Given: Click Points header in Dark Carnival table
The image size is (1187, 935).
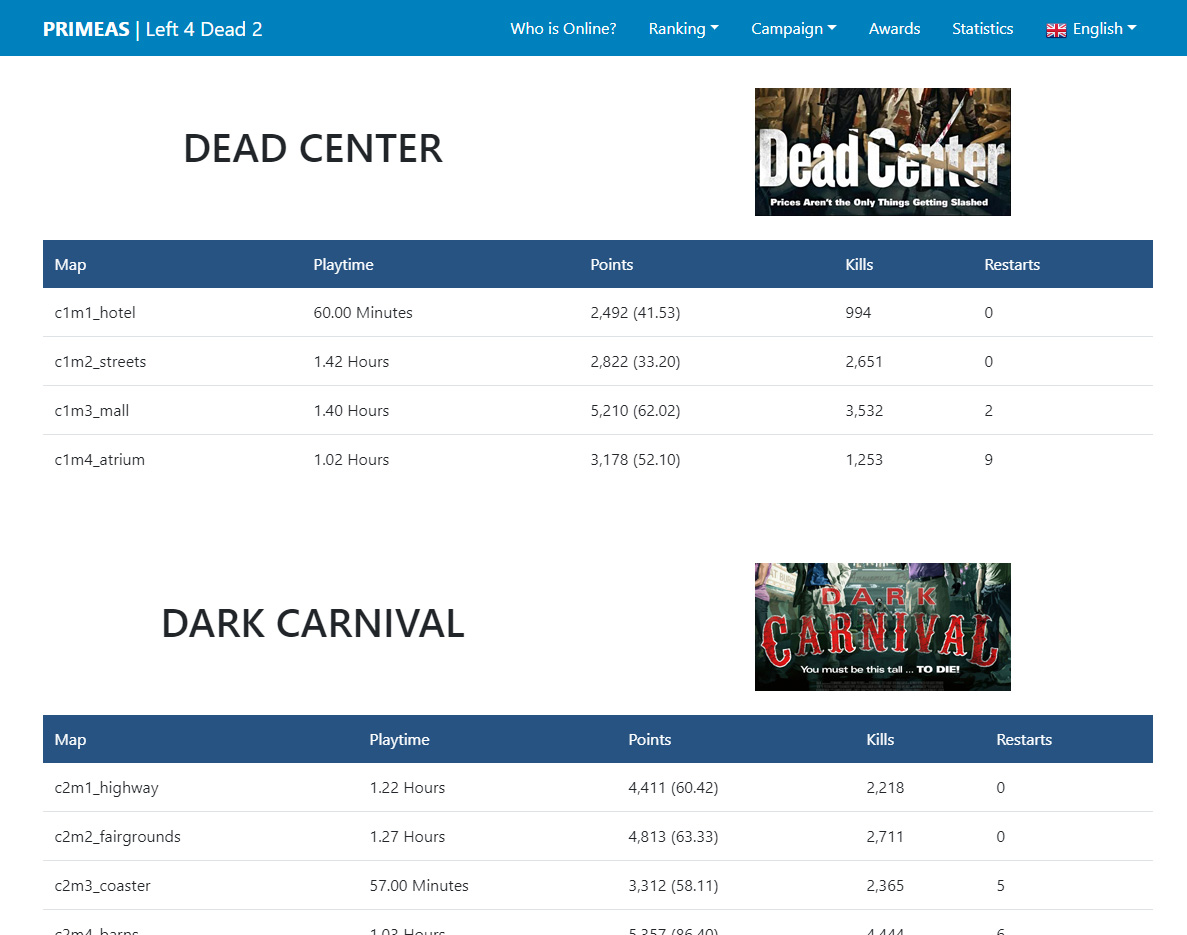Looking at the screenshot, I should coord(650,739).
